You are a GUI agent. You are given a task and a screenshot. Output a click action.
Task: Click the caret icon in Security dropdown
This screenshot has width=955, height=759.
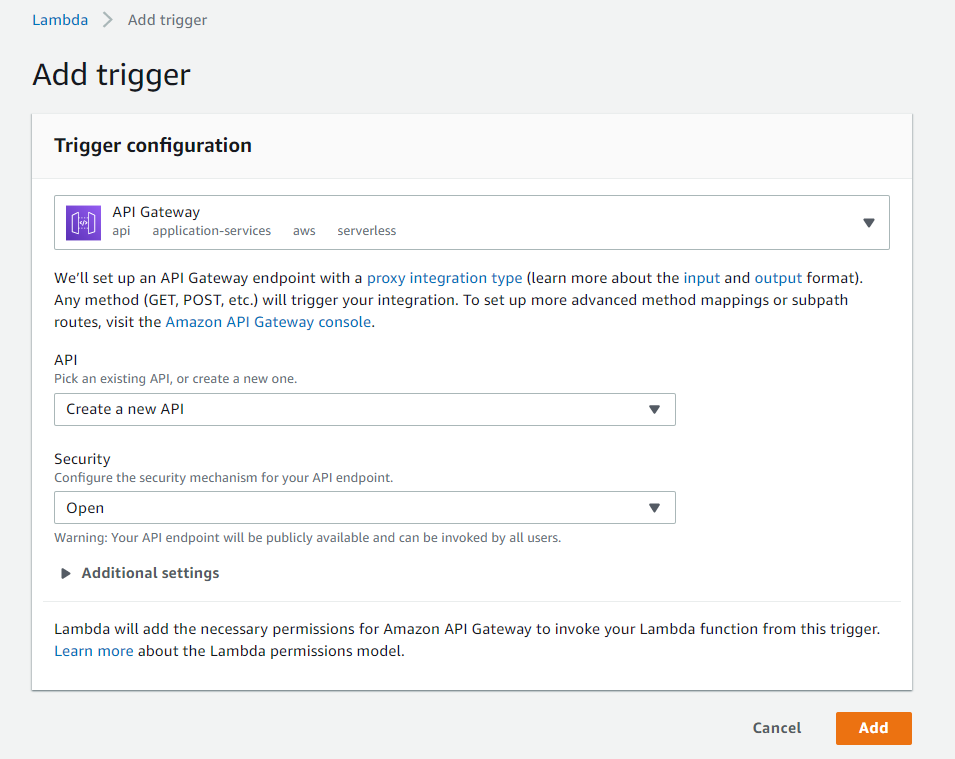pyautogui.click(x=654, y=508)
